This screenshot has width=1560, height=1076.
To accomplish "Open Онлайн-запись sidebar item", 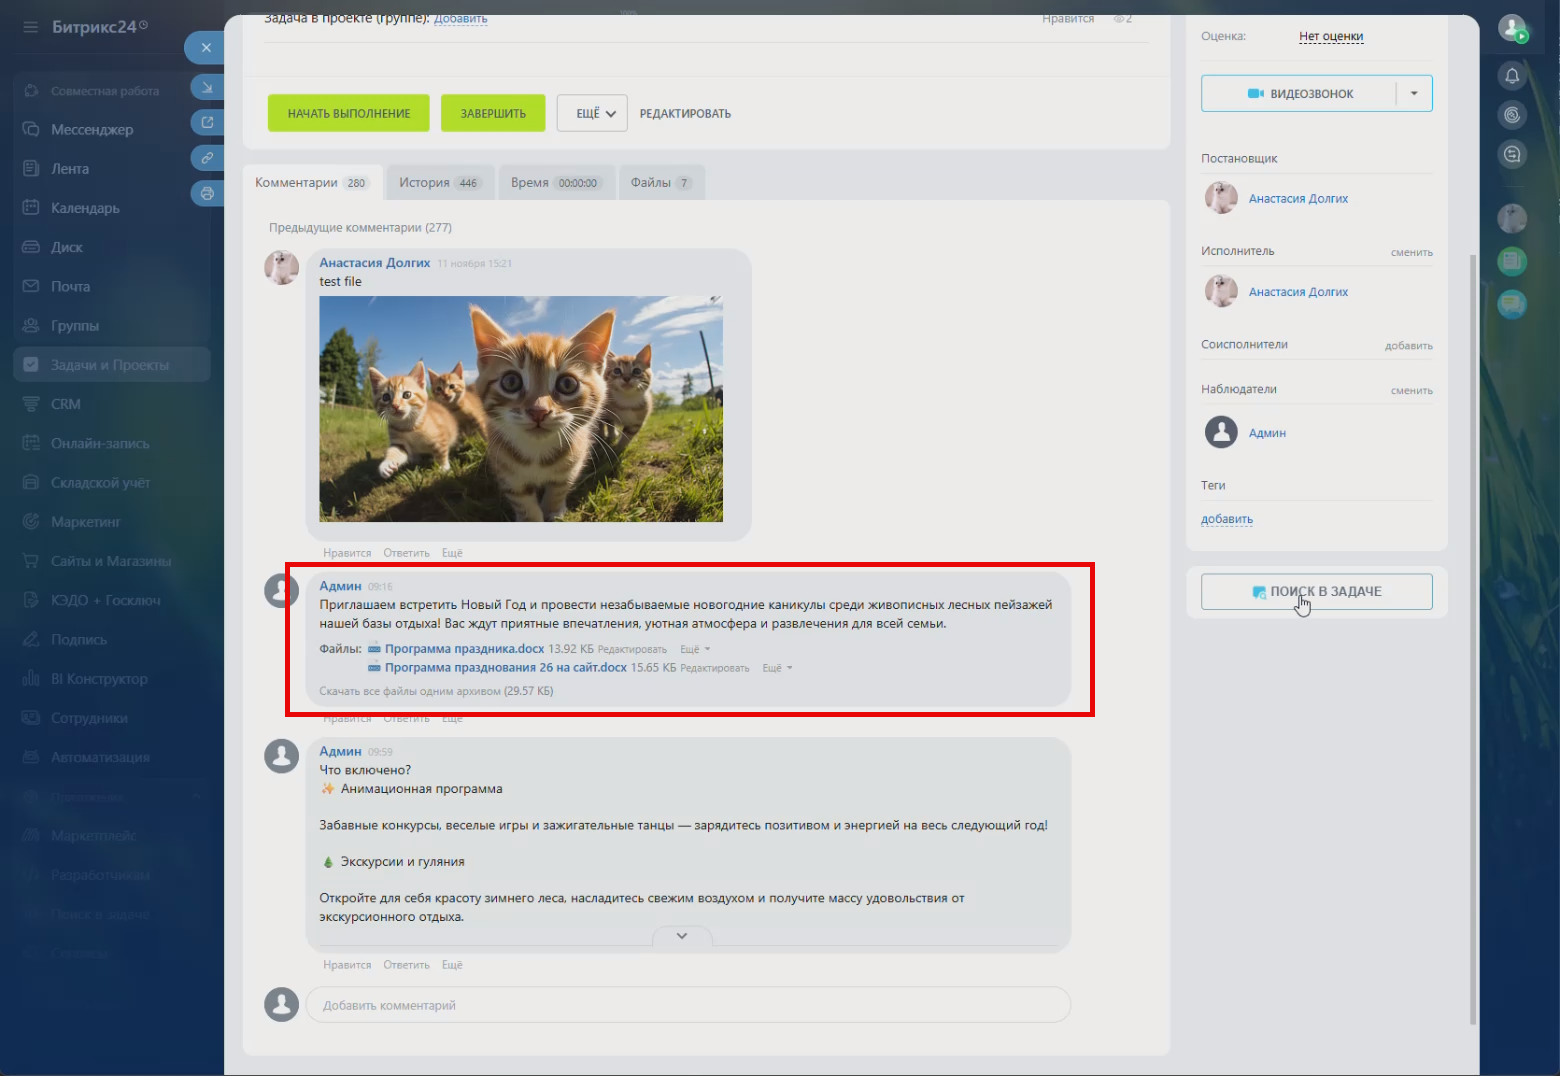I will [x=100, y=443].
